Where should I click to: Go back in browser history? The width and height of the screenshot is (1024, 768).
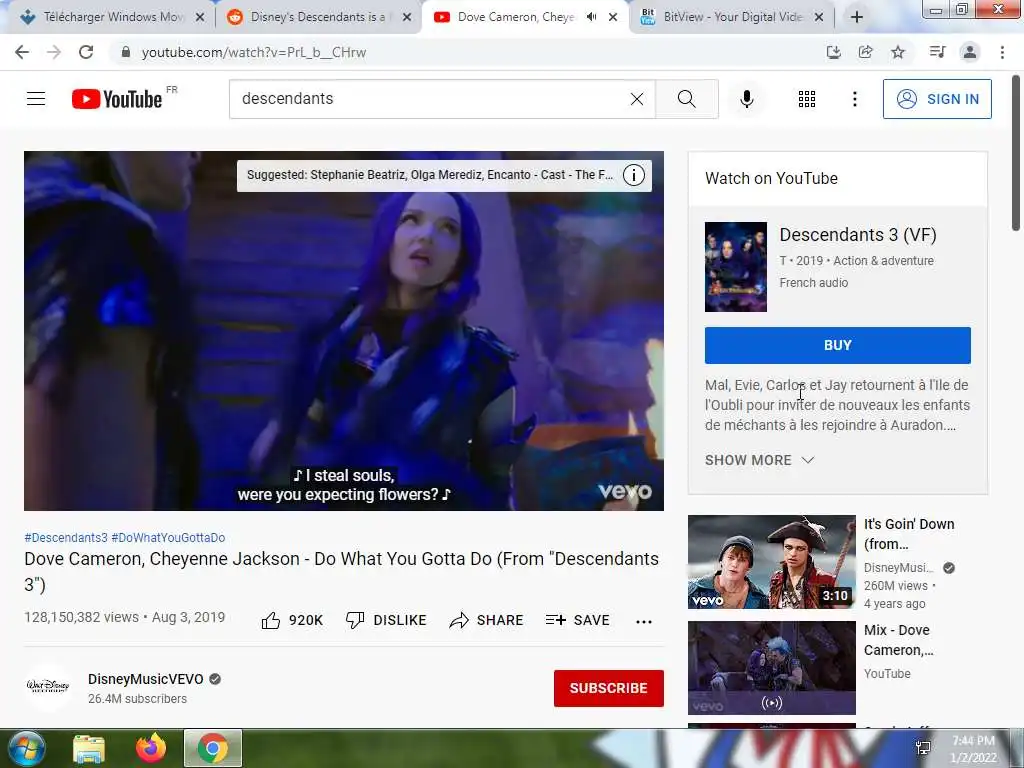point(22,52)
